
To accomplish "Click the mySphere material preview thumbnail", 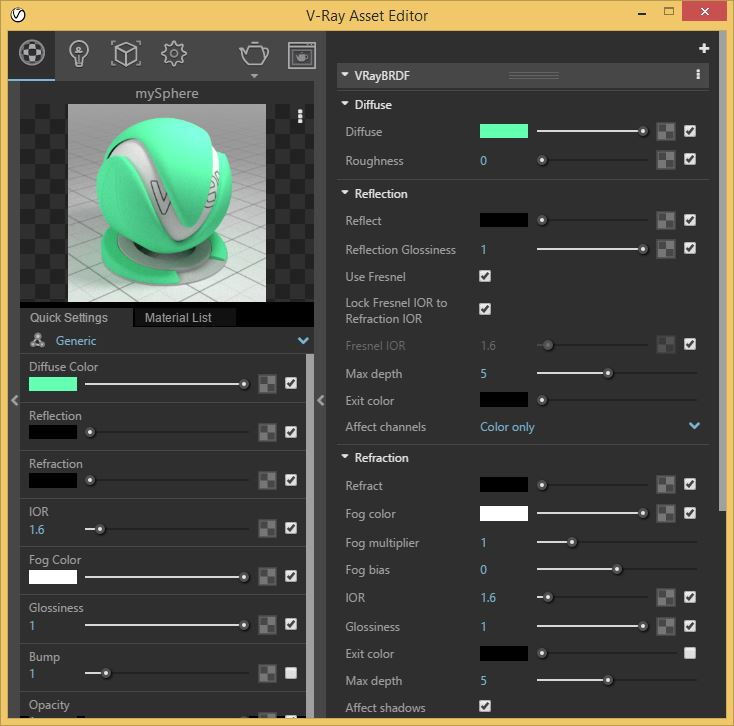I will coord(167,203).
